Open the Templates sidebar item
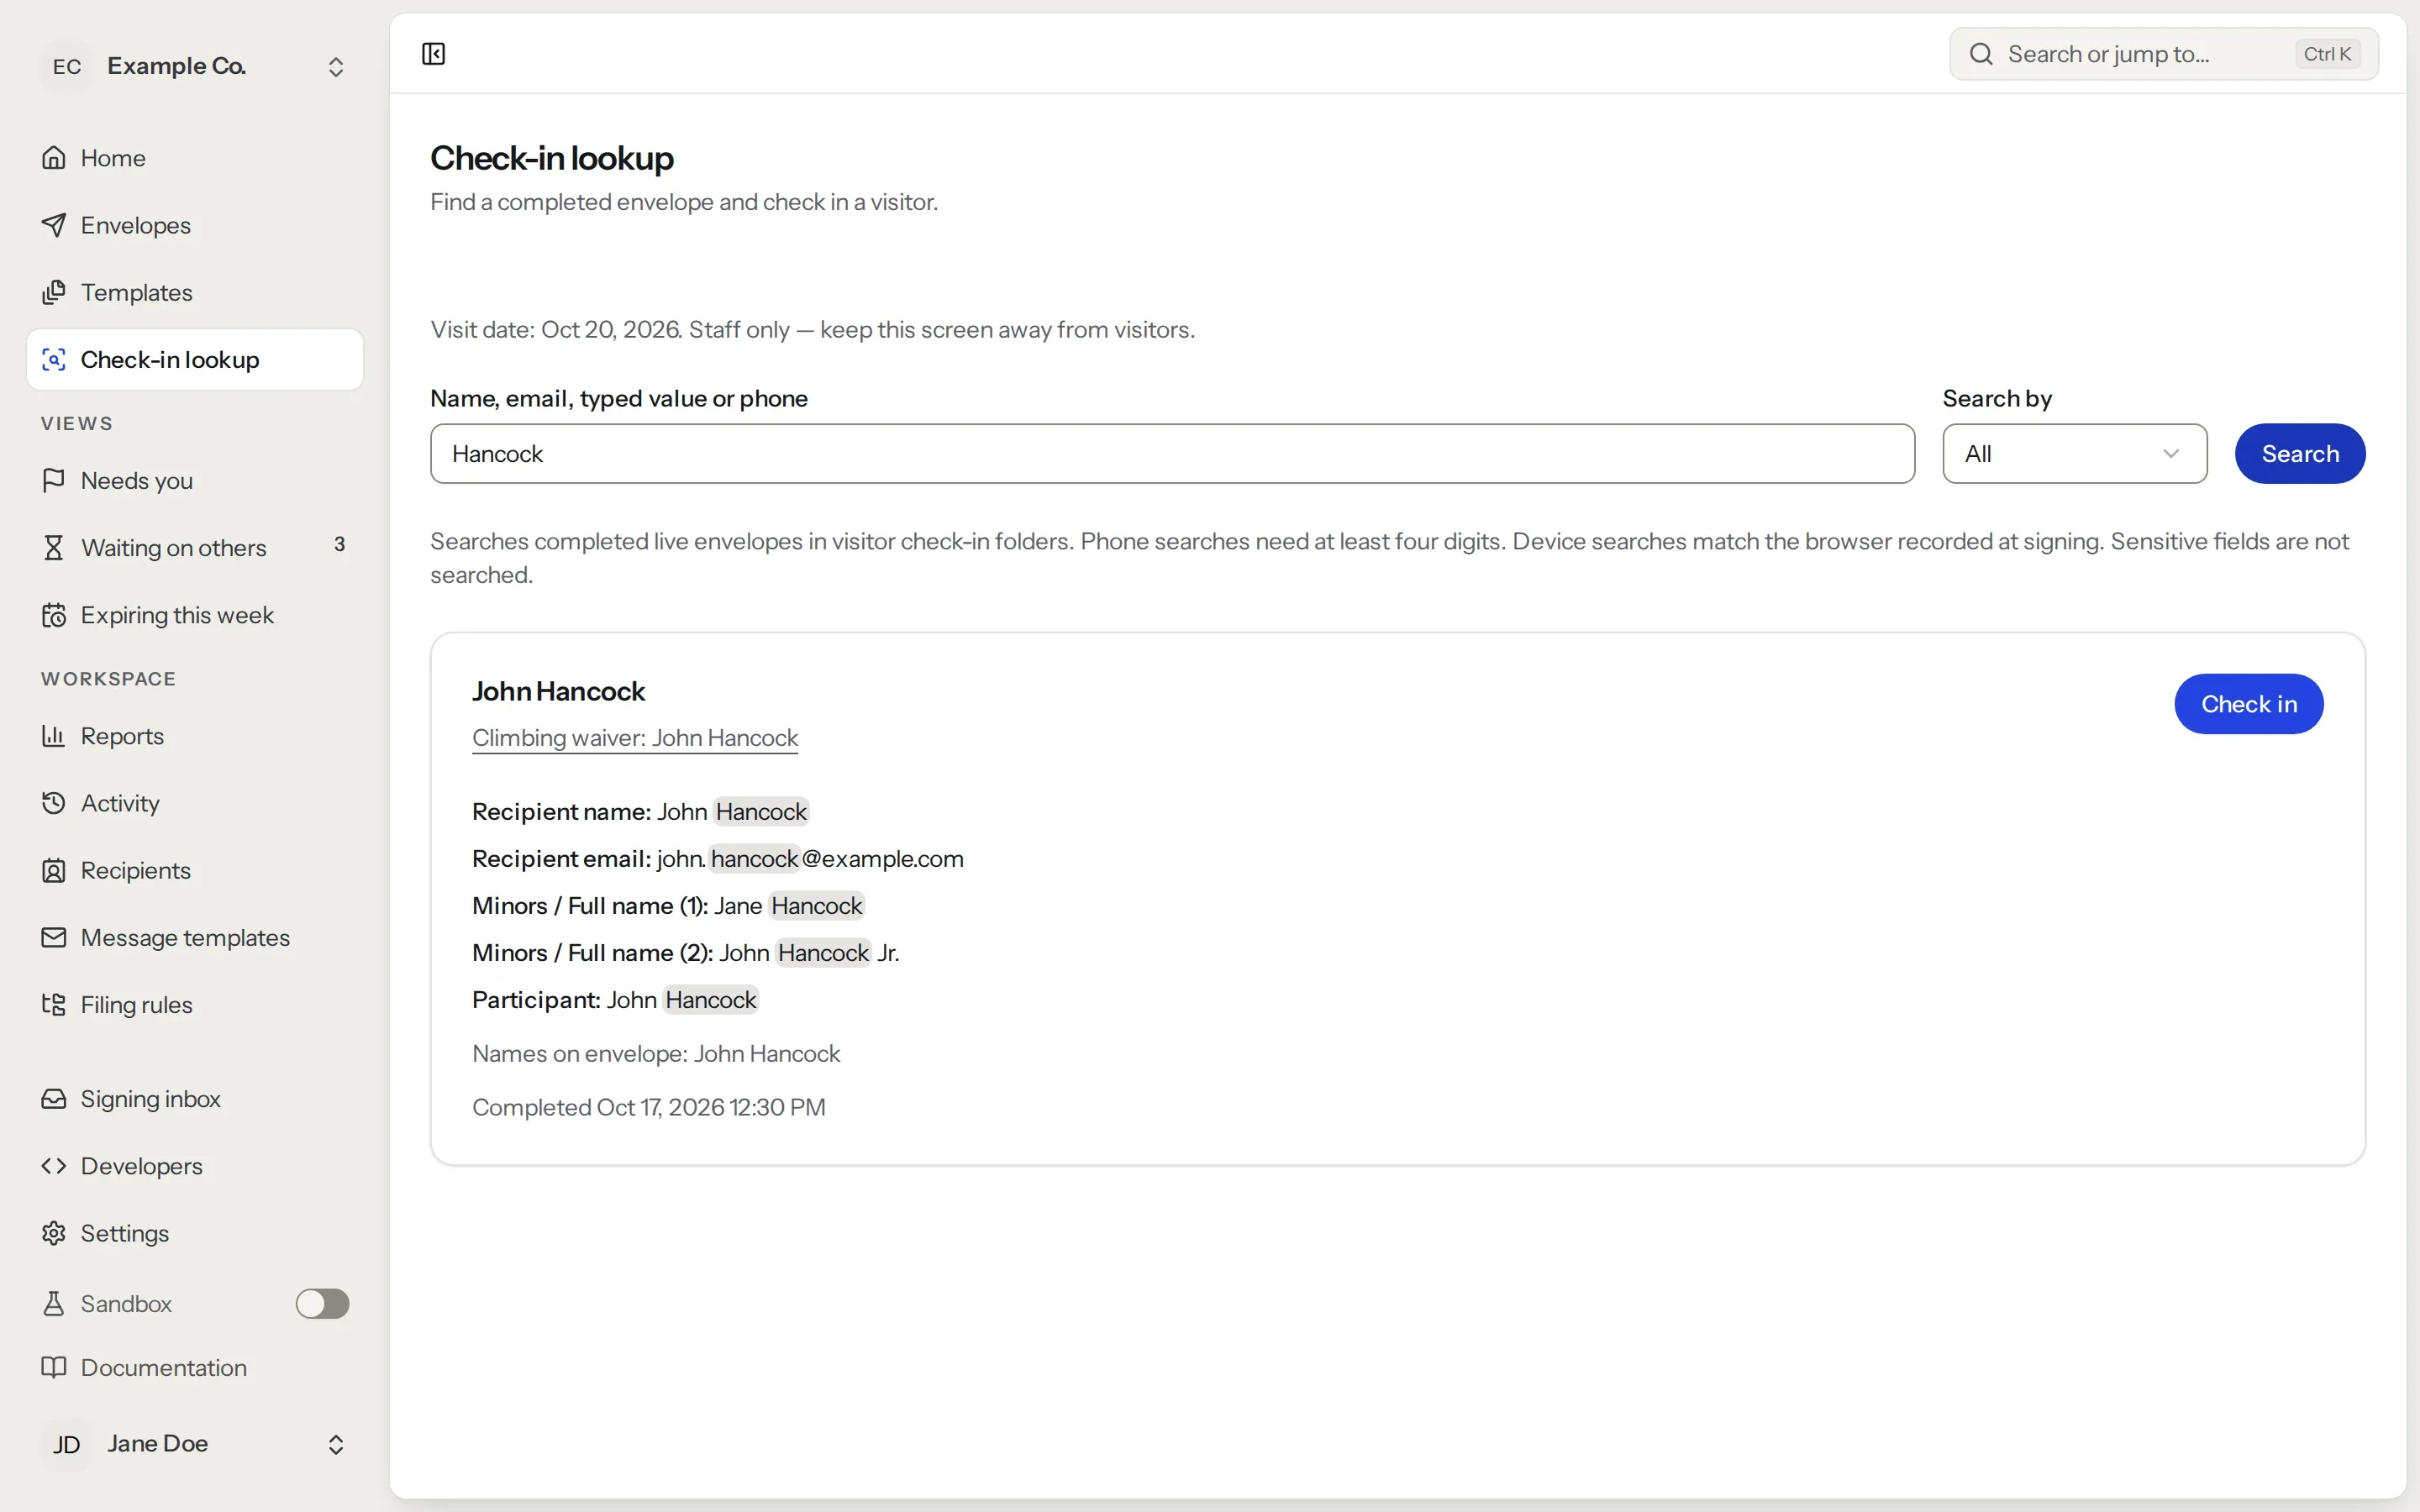 pos(195,292)
